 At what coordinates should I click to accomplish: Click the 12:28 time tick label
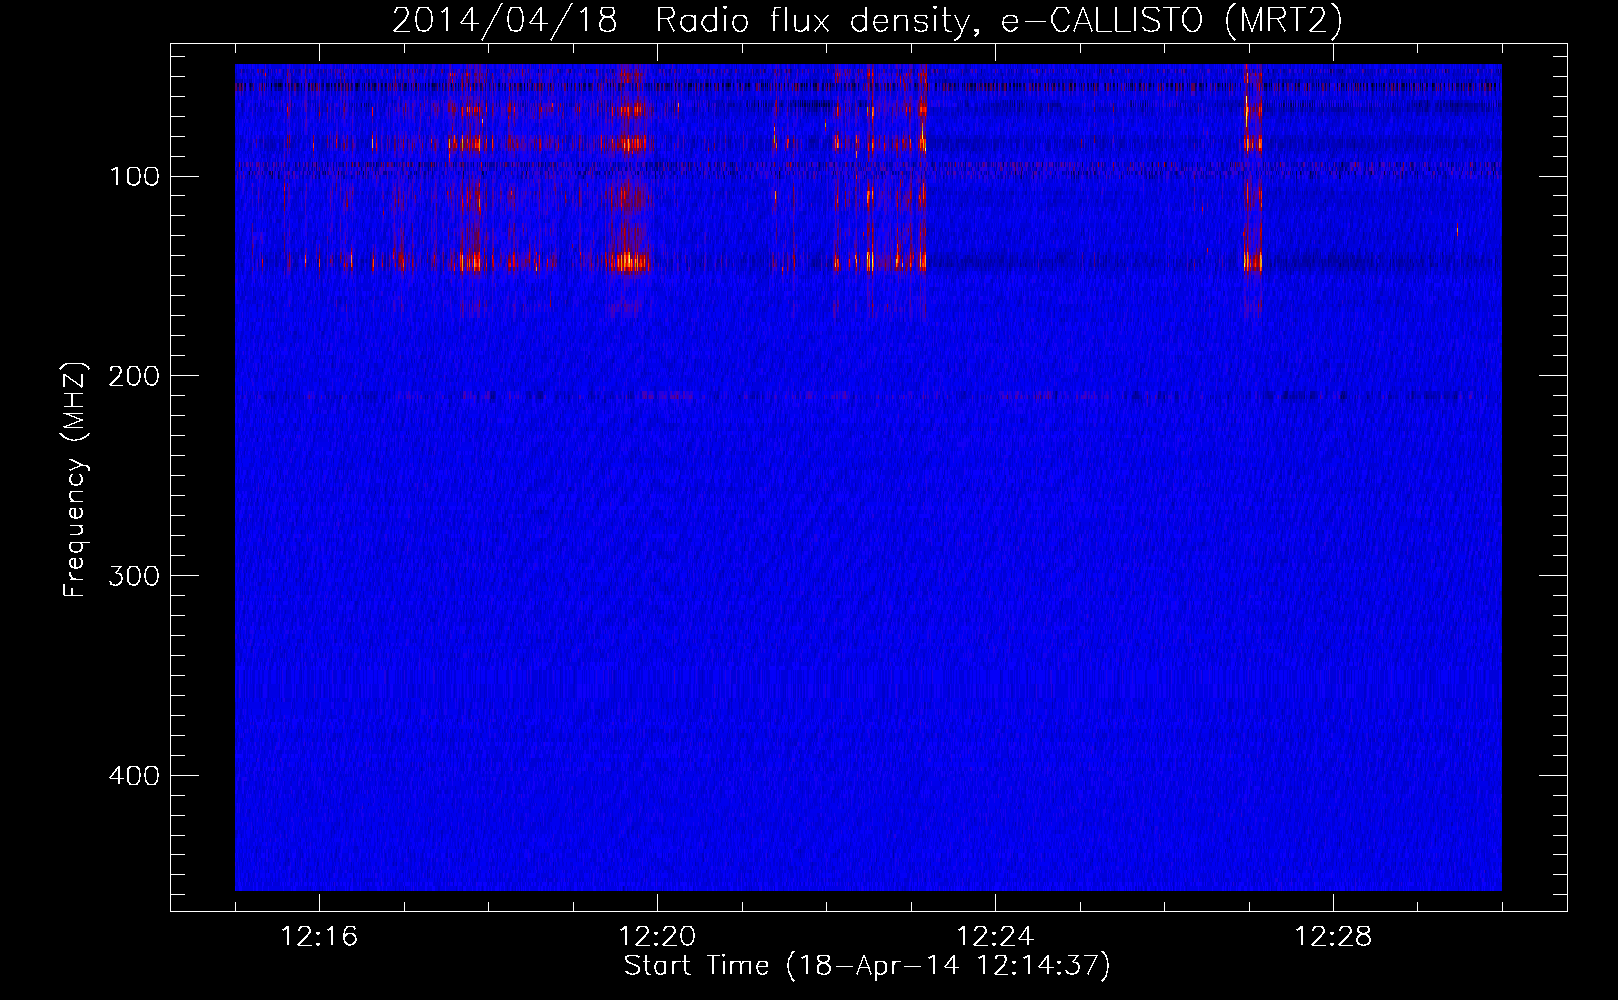click(1333, 937)
